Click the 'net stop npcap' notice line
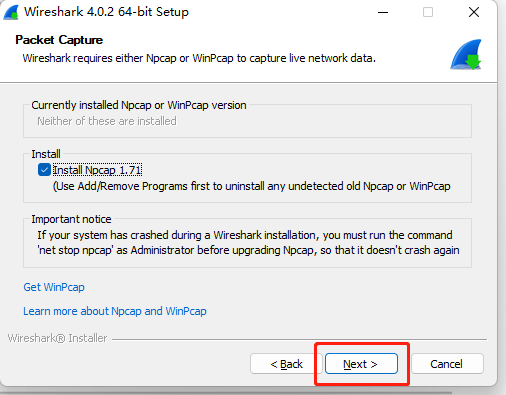506x395 pixels. click(x=248, y=250)
